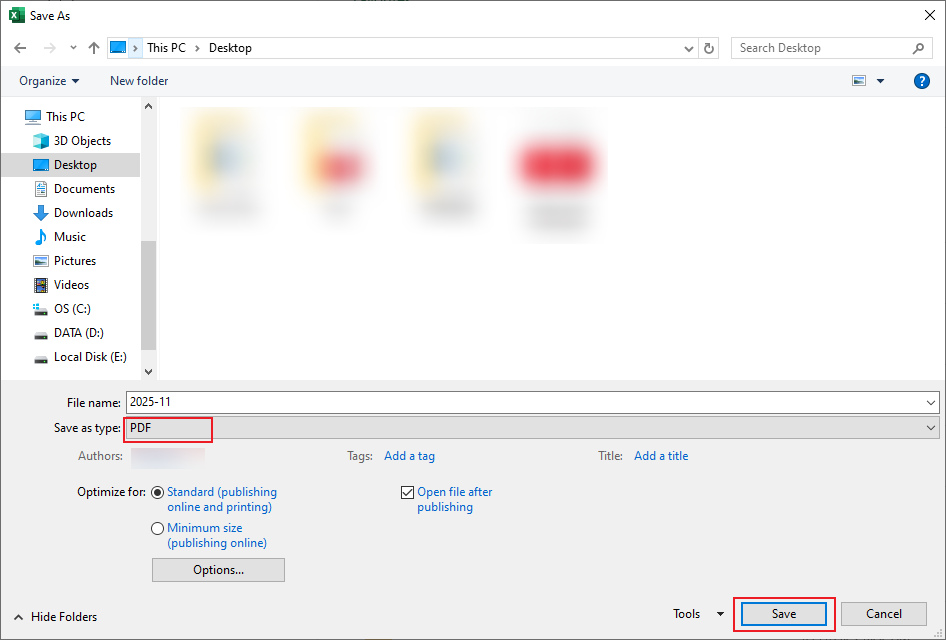Click This PC in the address breadcrumb
This screenshot has height=640, width=946.
click(x=166, y=47)
